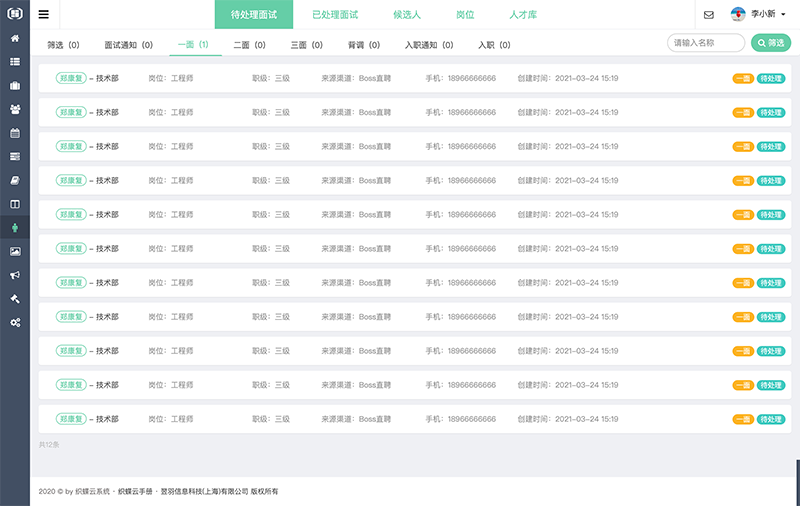Open the mail envelope icon
This screenshot has width=800, height=506.
coord(709,15)
